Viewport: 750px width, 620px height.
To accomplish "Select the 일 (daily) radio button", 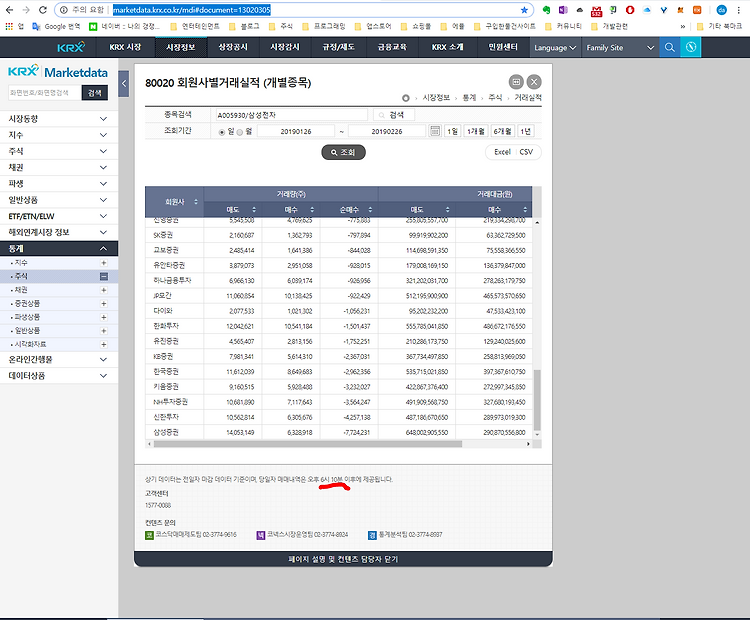I will [x=221, y=132].
